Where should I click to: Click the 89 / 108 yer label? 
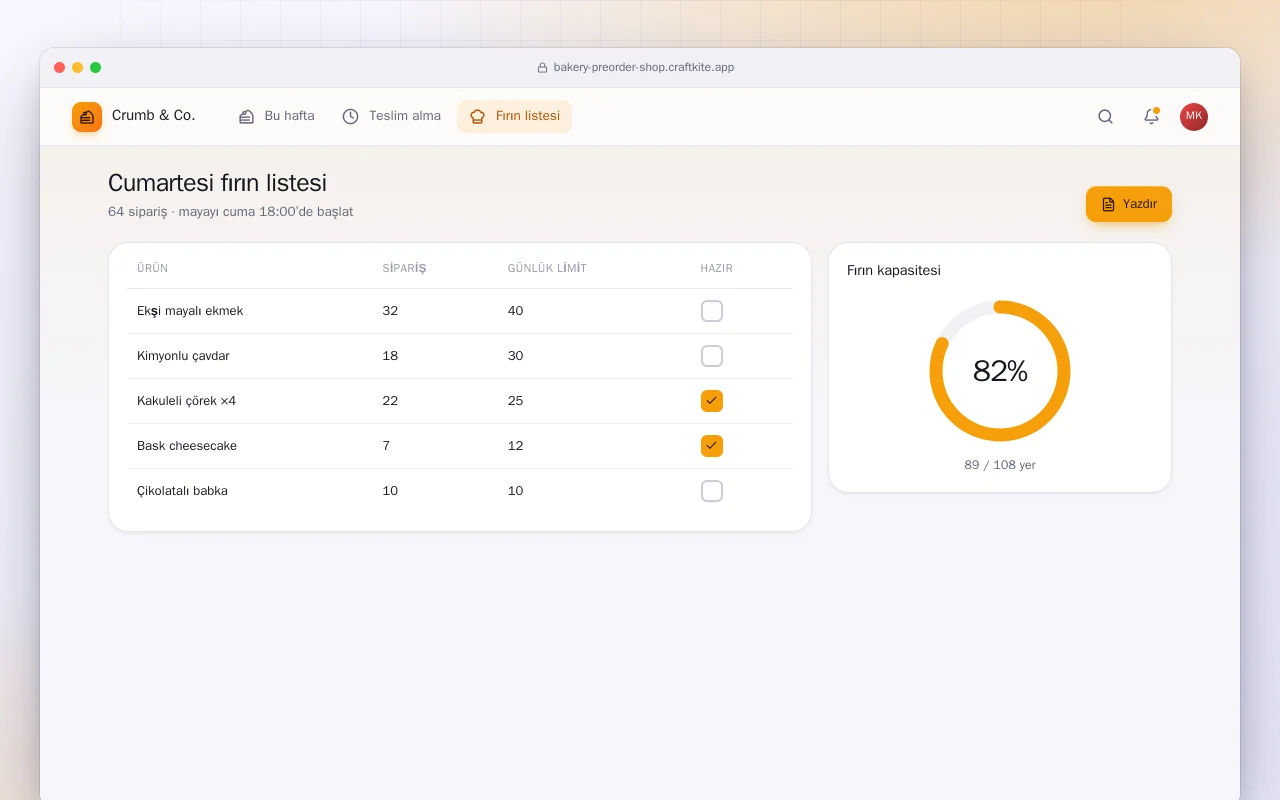(x=1000, y=465)
